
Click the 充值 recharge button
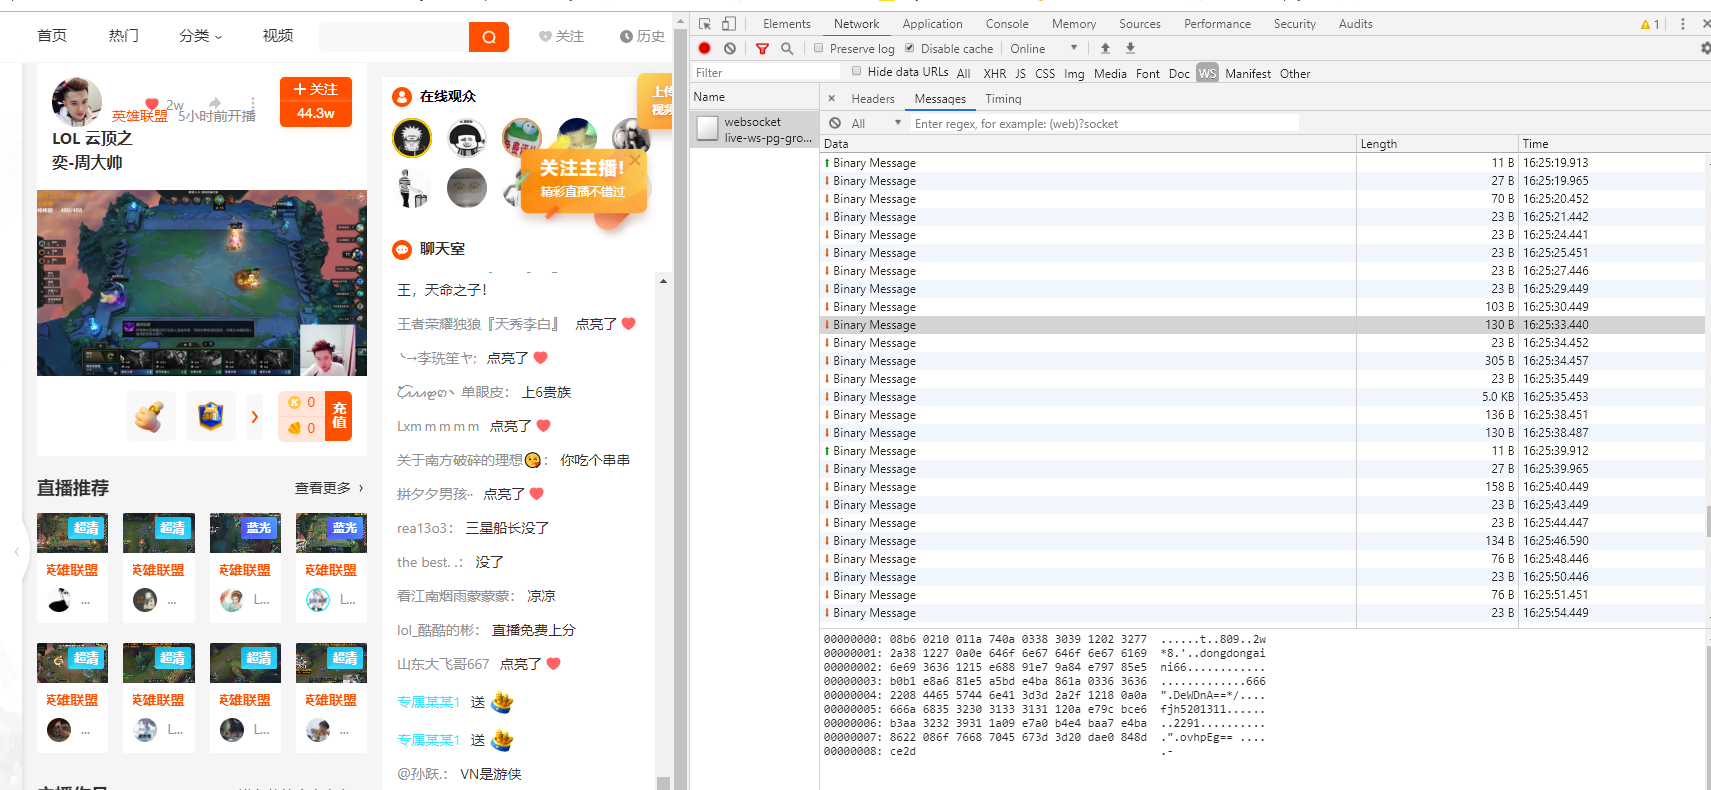pyautogui.click(x=339, y=416)
